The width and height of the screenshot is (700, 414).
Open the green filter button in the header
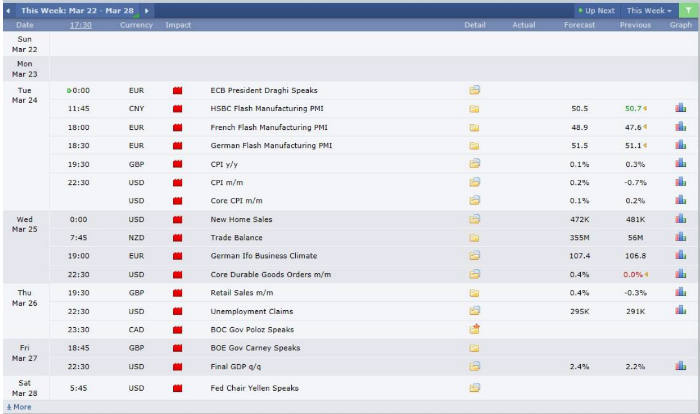click(x=688, y=10)
